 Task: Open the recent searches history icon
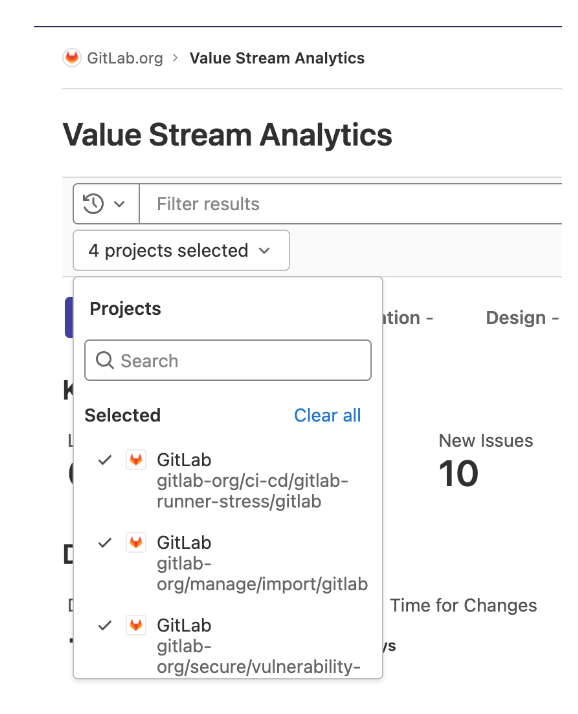pyautogui.click(x=93, y=204)
